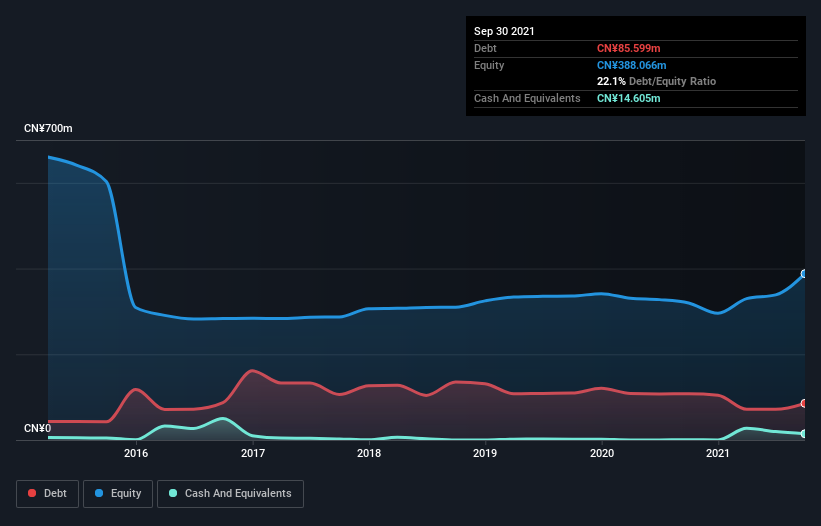Select the red Debt endpoint marker on chart
The height and width of the screenshot is (526, 821).
(804, 404)
